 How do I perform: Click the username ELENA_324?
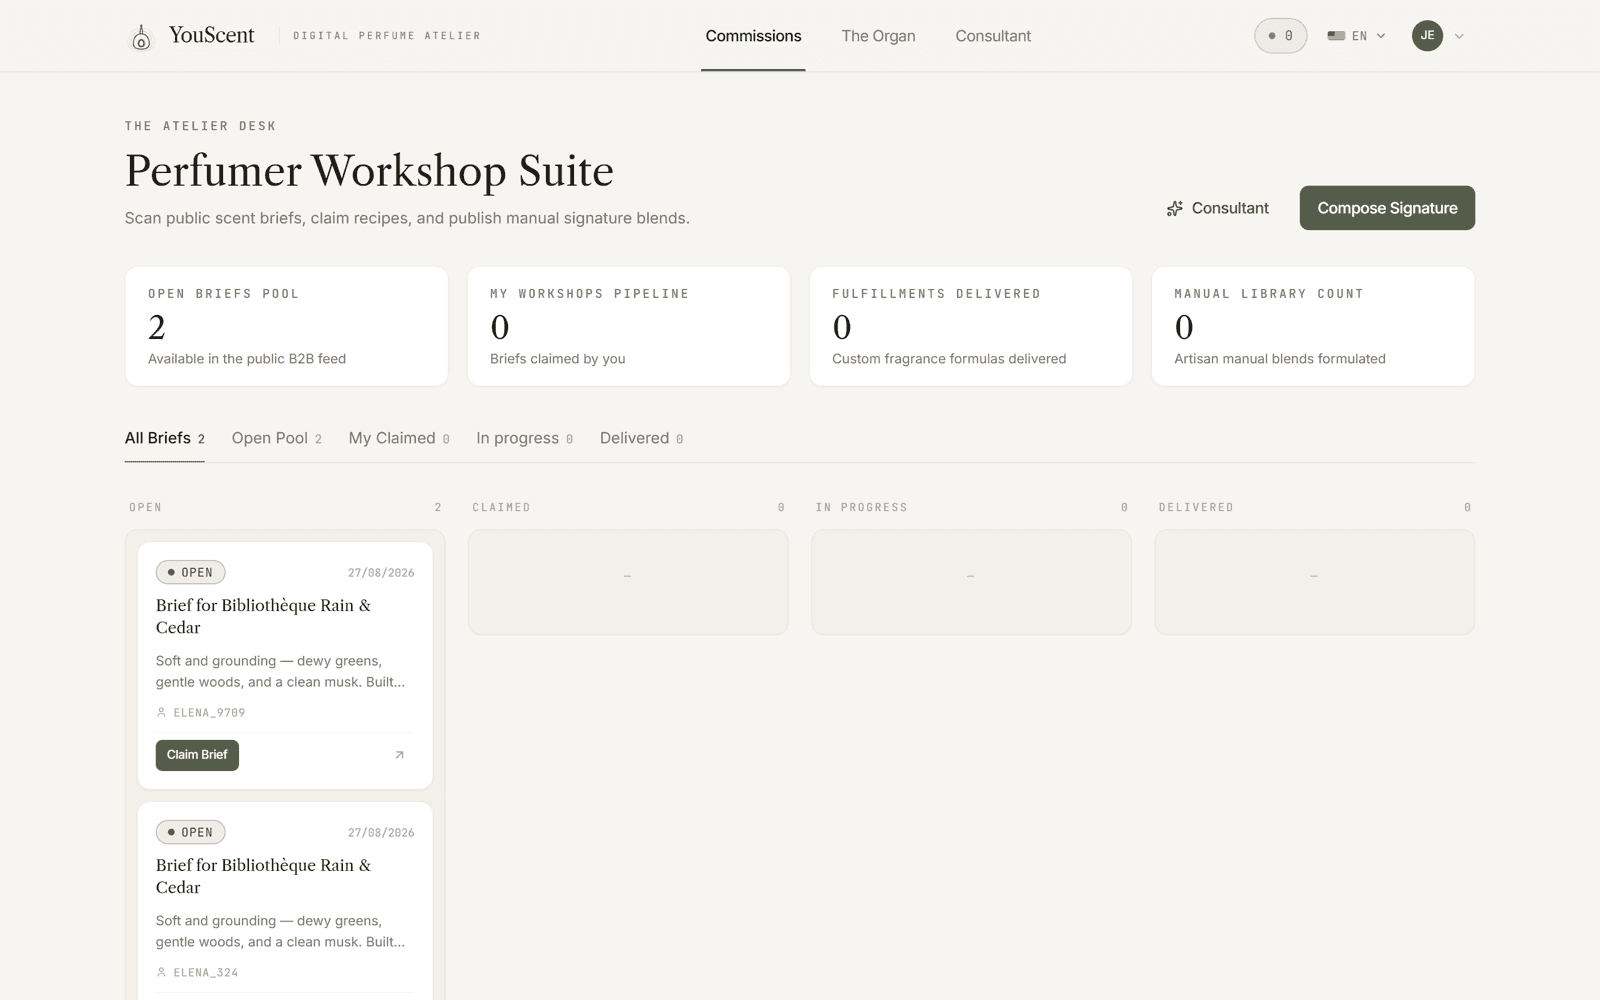[x=206, y=973]
